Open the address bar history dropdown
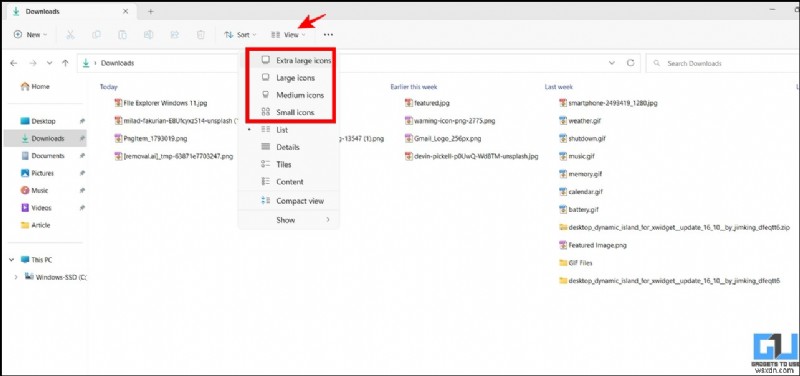800x376 pixels. point(612,63)
